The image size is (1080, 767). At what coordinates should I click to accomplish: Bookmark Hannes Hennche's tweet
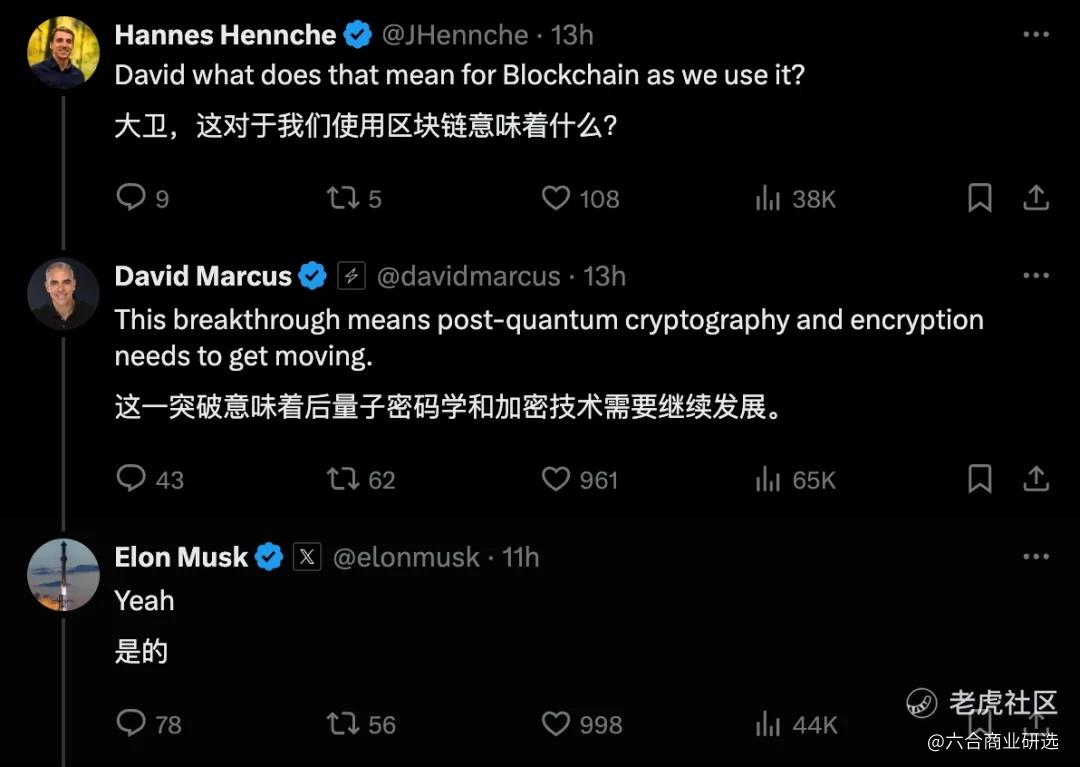point(980,198)
